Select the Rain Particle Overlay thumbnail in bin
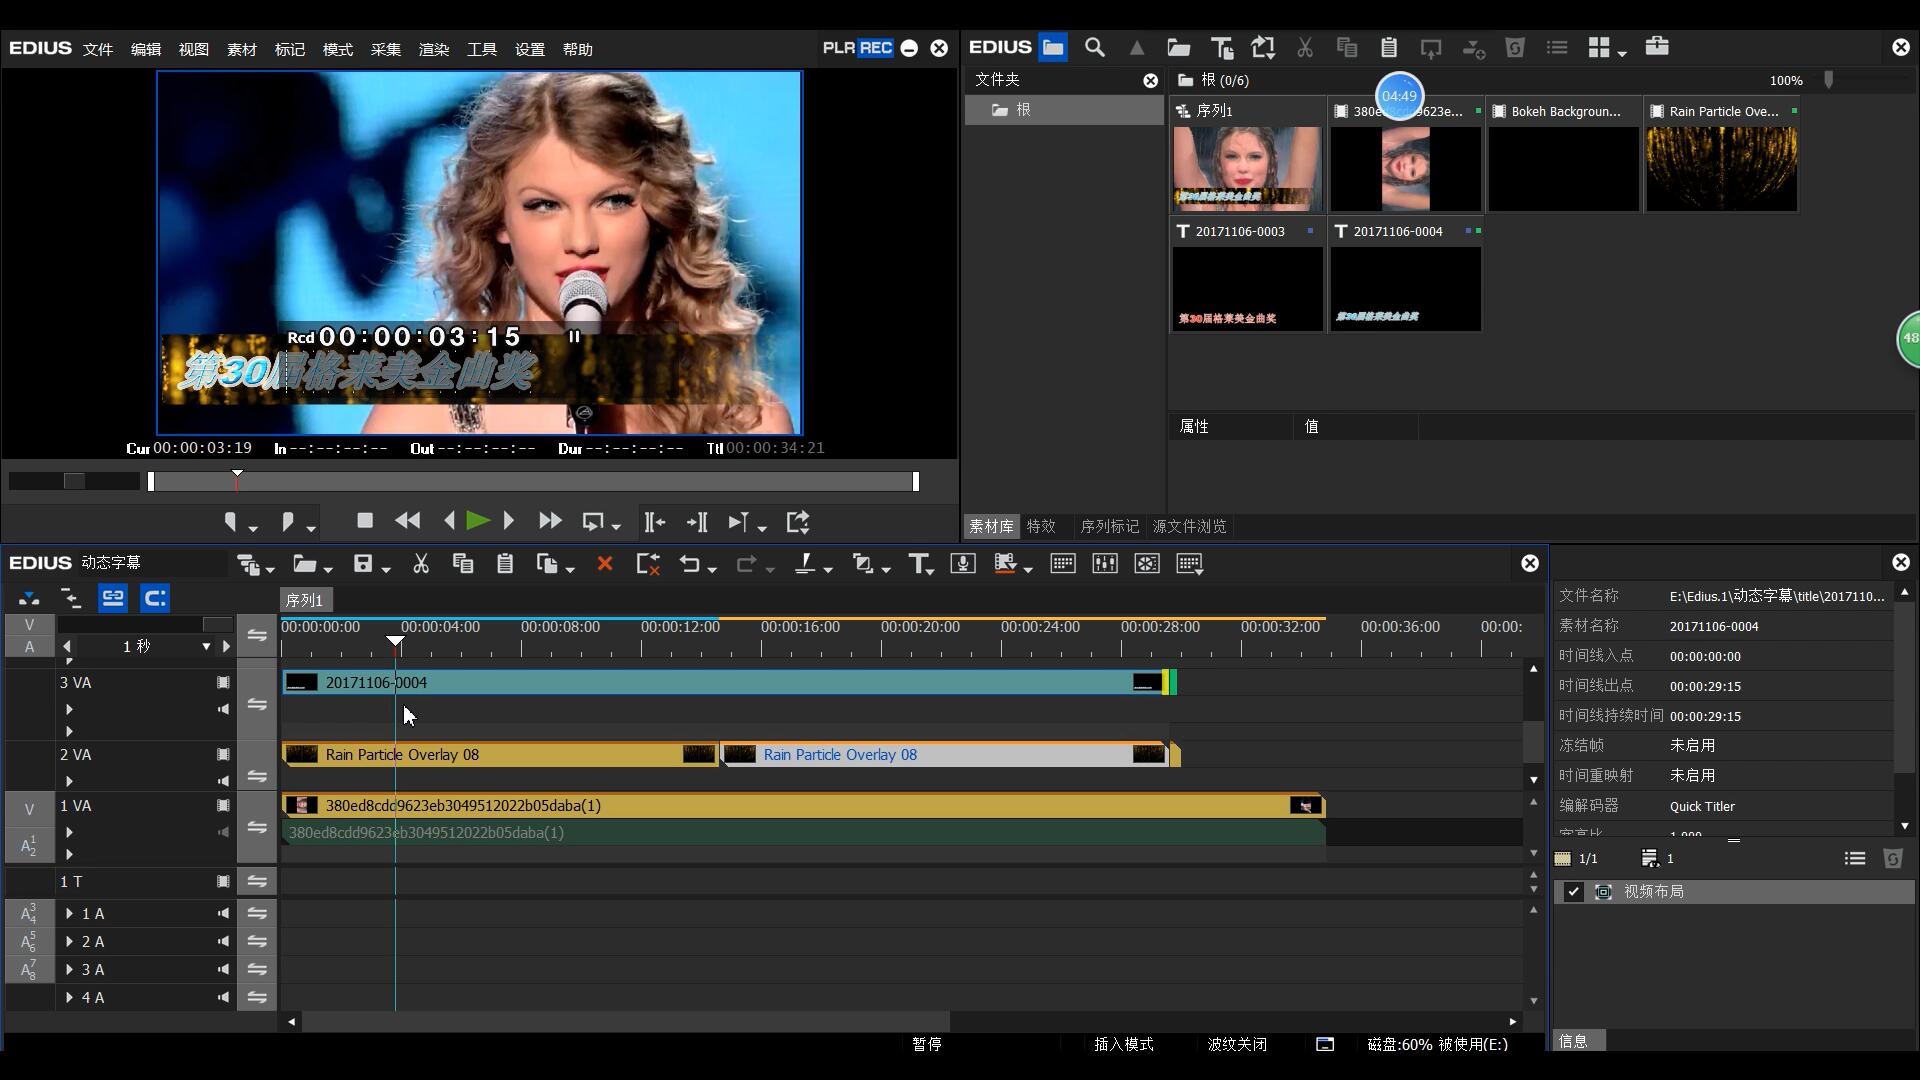The width and height of the screenshot is (1920, 1080). (x=1722, y=168)
